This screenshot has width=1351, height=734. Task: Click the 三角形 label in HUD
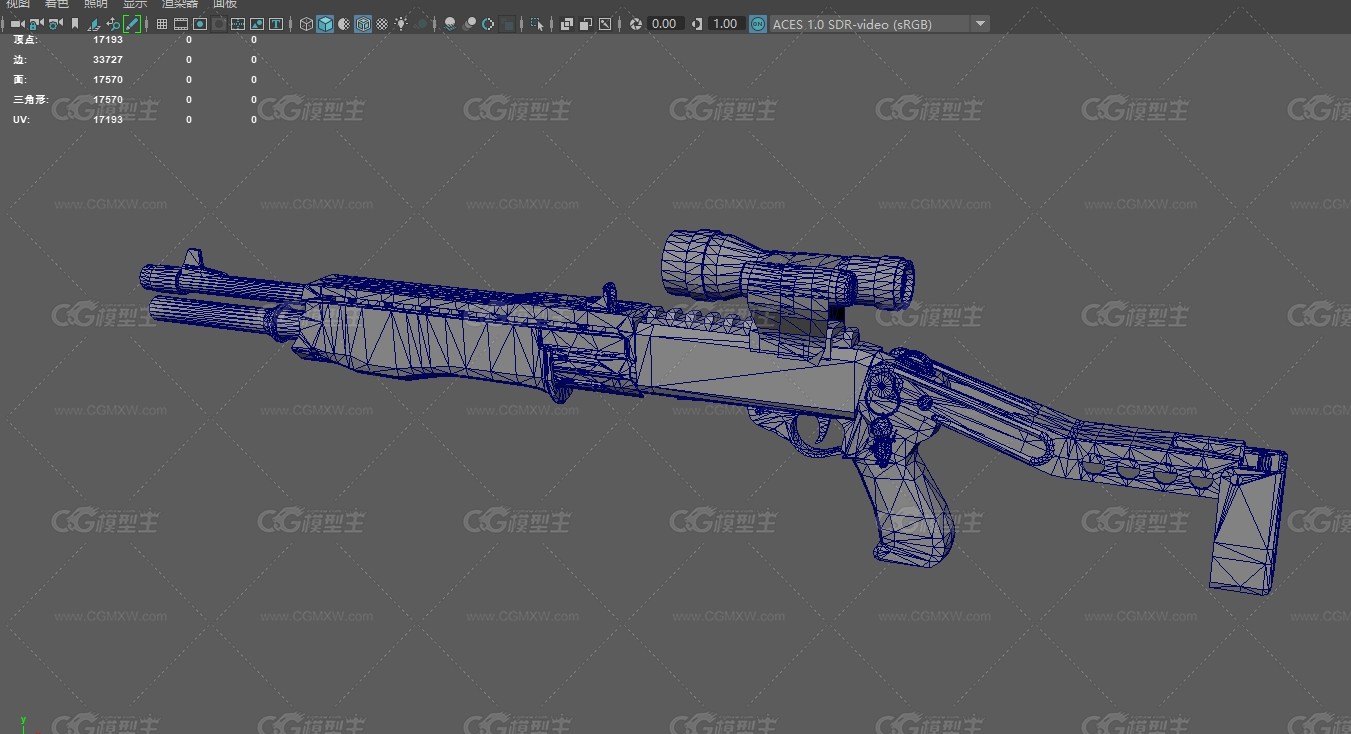pyautogui.click(x=30, y=100)
